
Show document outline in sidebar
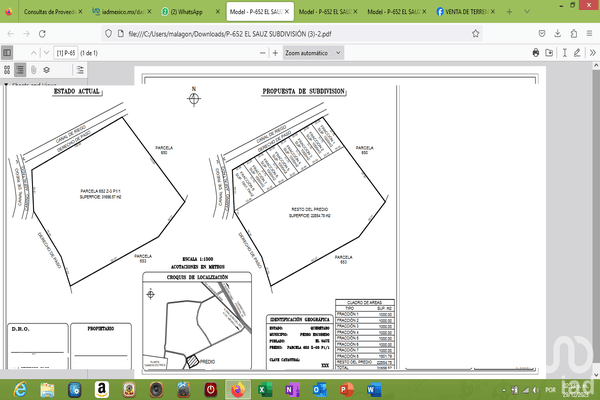tap(20, 70)
